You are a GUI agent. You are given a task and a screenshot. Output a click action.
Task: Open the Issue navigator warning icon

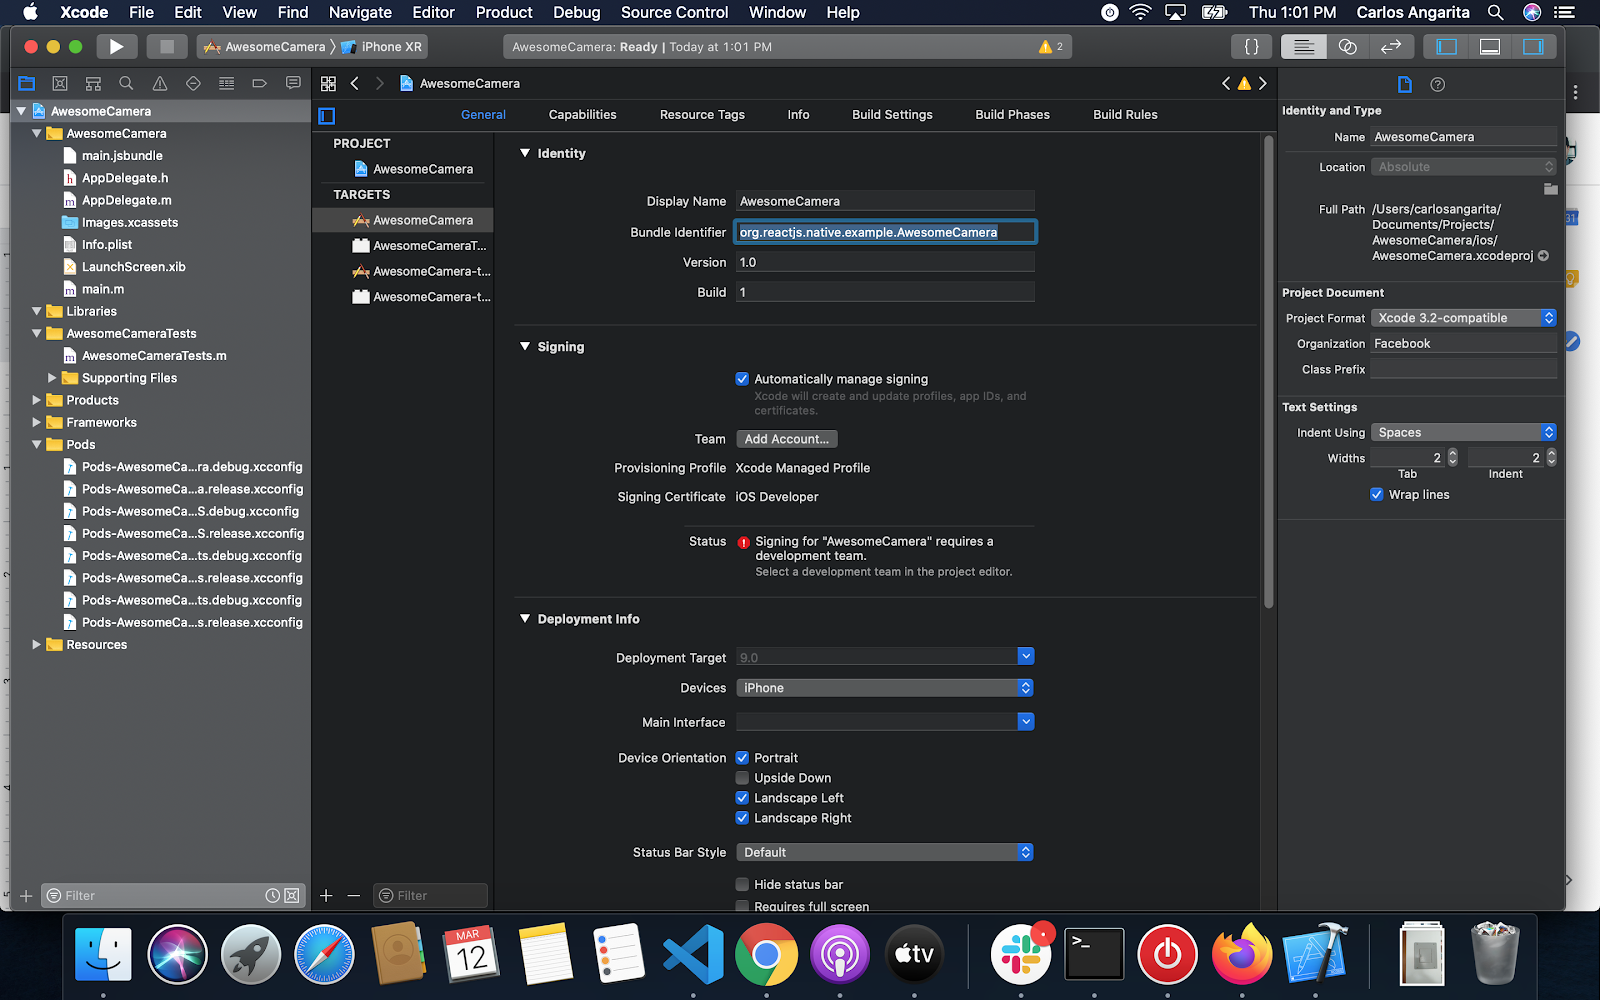point(159,84)
